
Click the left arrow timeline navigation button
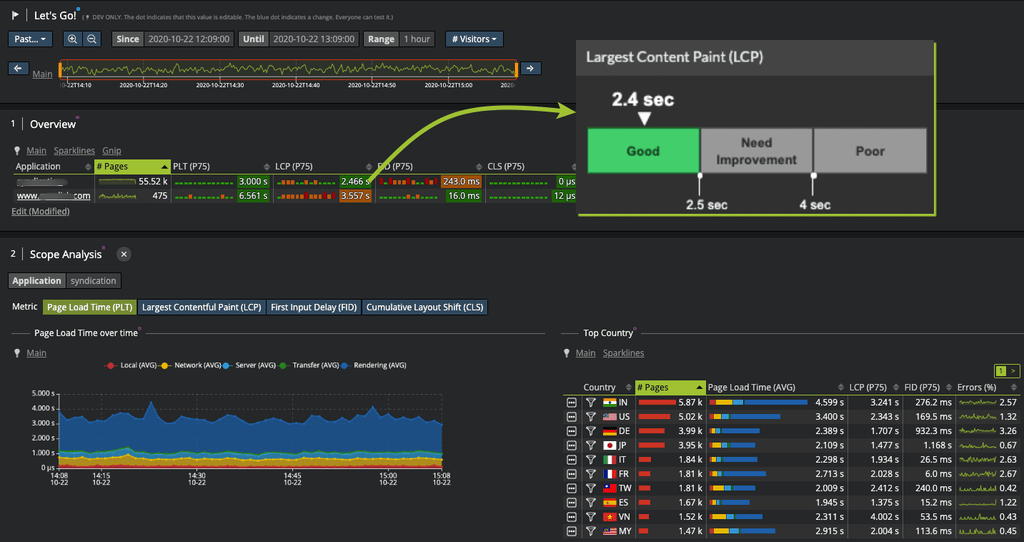tap(18, 68)
